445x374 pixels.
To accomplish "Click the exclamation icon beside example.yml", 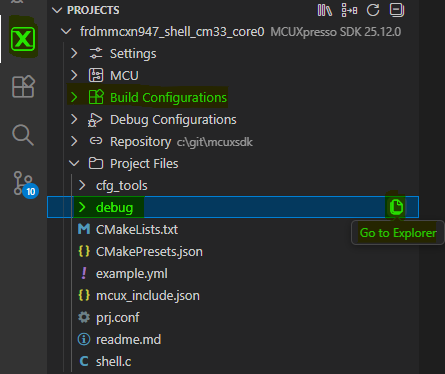I will click(x=84, y=273).
